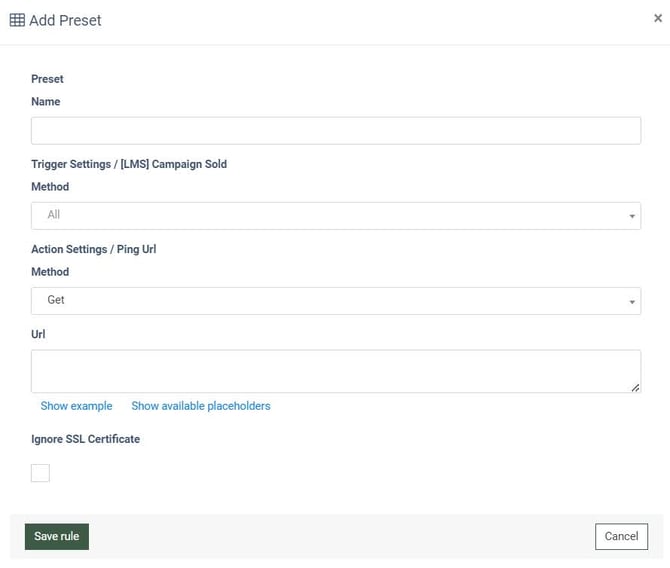Open the Show example link

tap(76, 406)
